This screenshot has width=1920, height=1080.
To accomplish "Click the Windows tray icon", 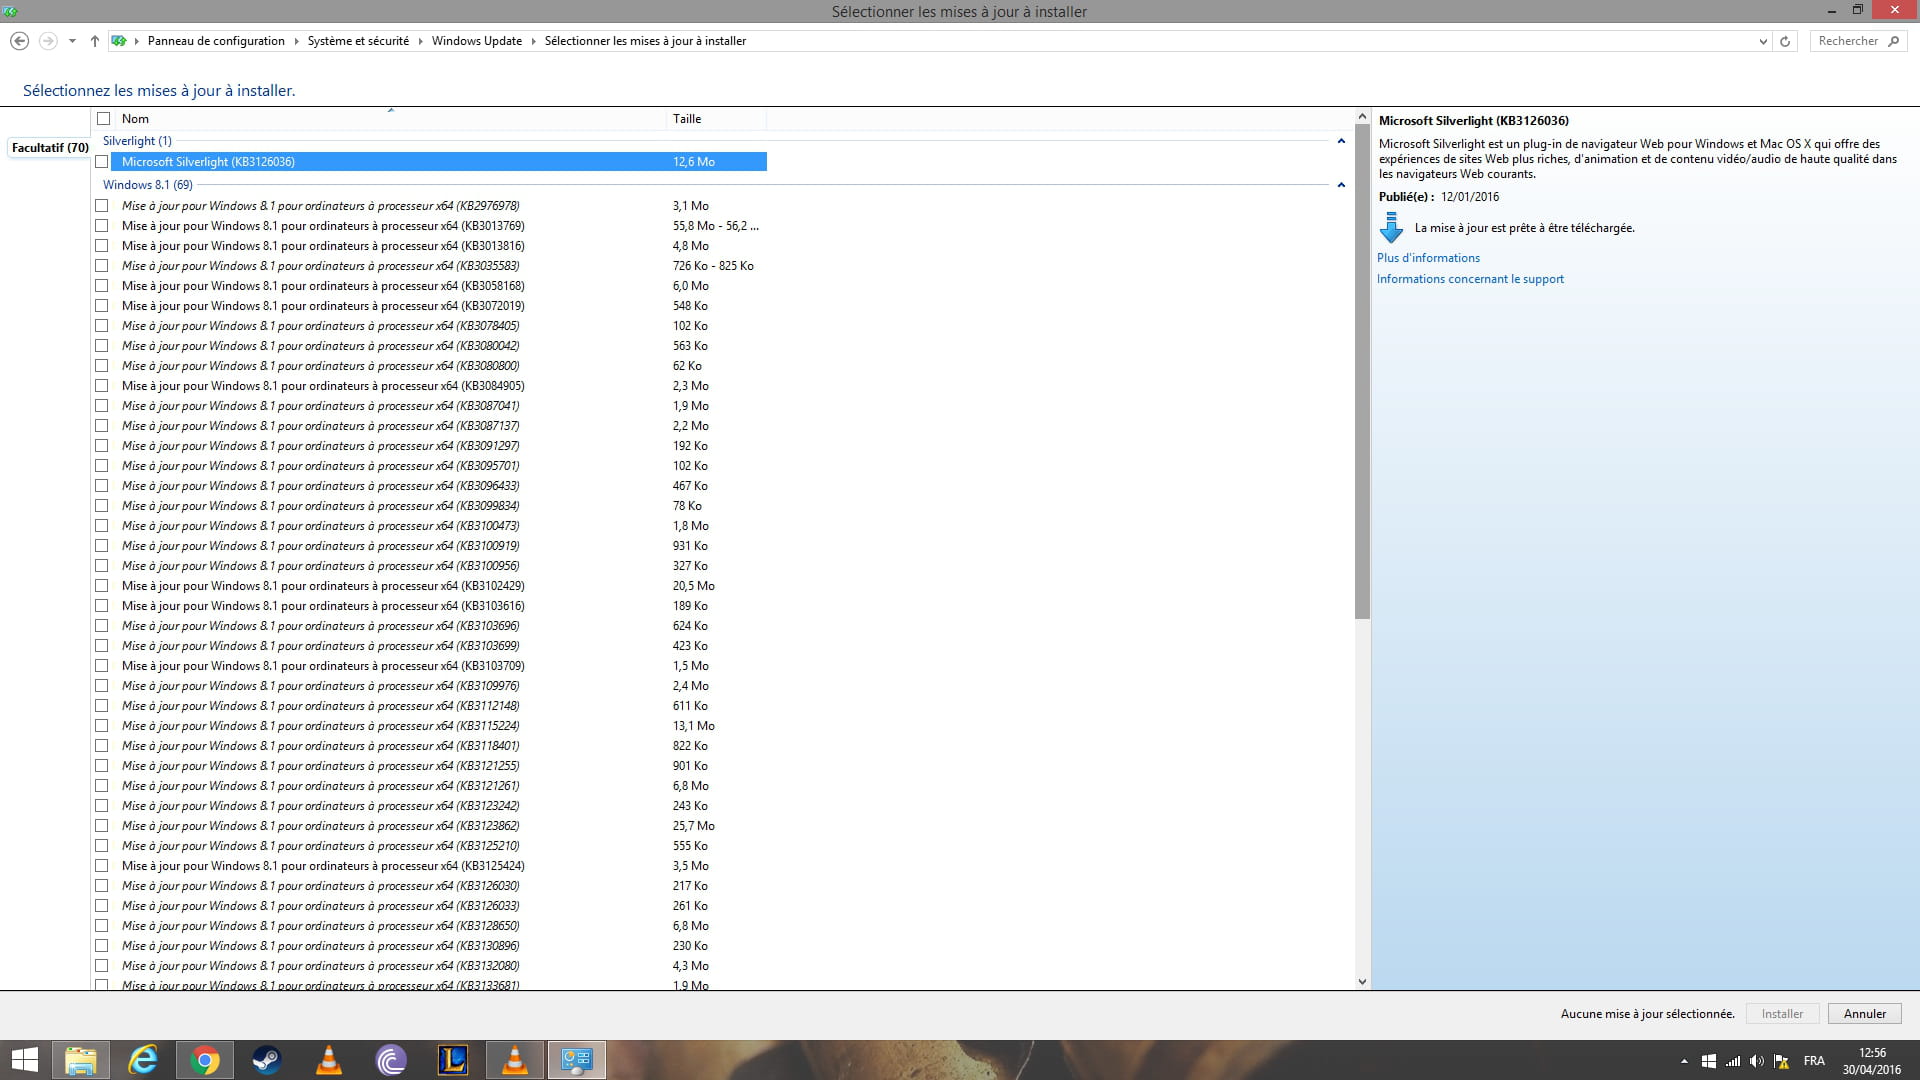I will click(x=1709, y=1061).
